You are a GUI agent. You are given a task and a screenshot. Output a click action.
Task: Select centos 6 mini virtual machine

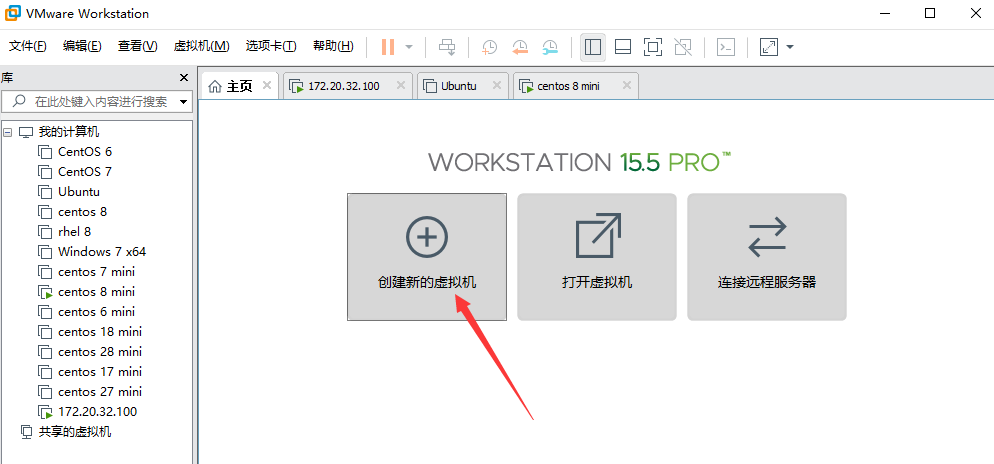click(96, 311)
